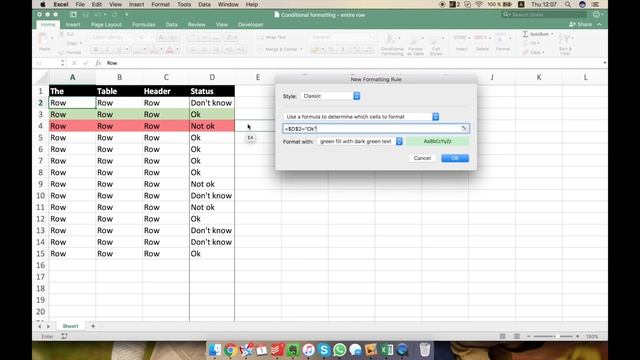Open the Style dropdown showing Classic

[x=330, y=96]
